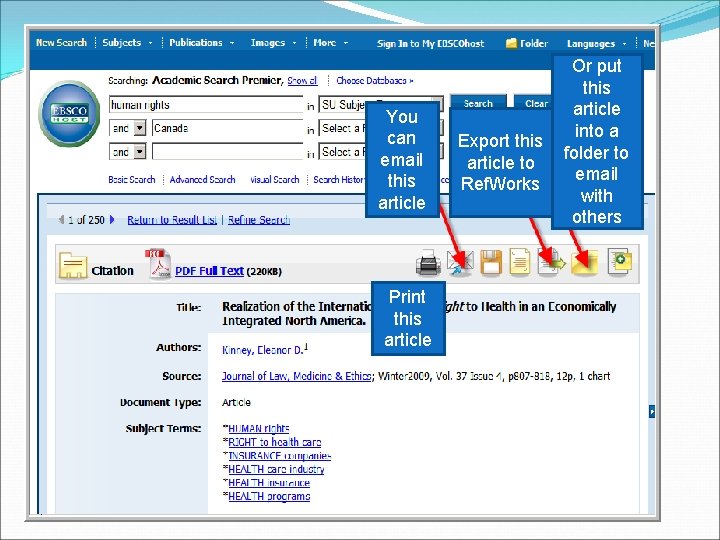The width and height of the screenshot is (720, 540).
Task: Switch to Basic Search
Action: coord(132,180)
